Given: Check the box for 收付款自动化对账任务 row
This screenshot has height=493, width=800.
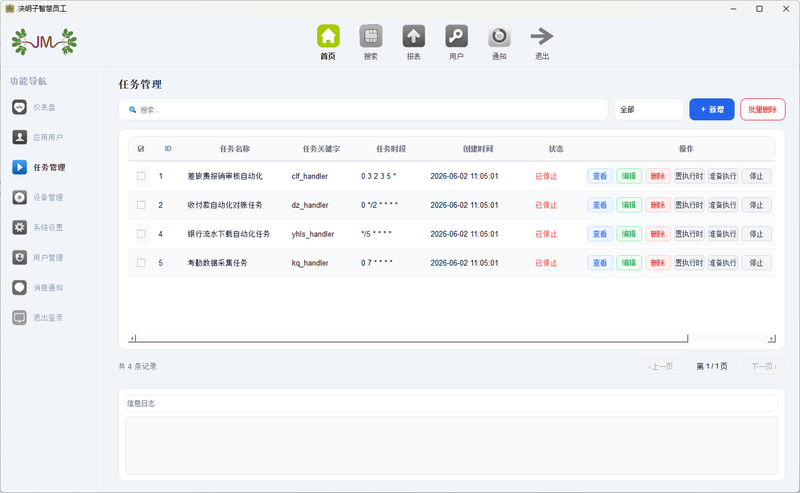Looking at the screenshot, I should 141,205.
